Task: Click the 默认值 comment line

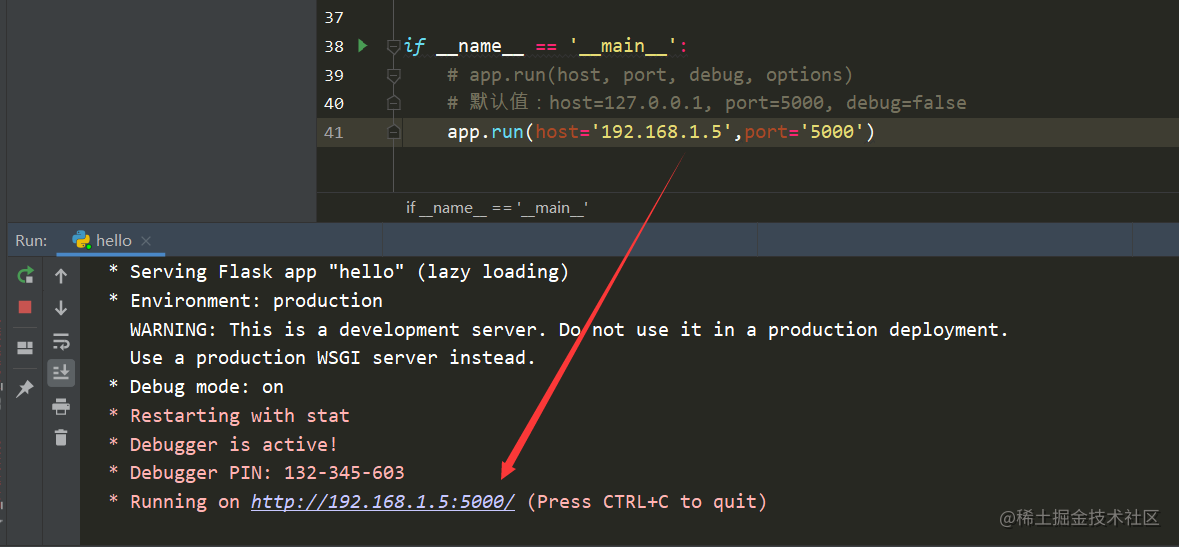Action: (x=707, y=103)
